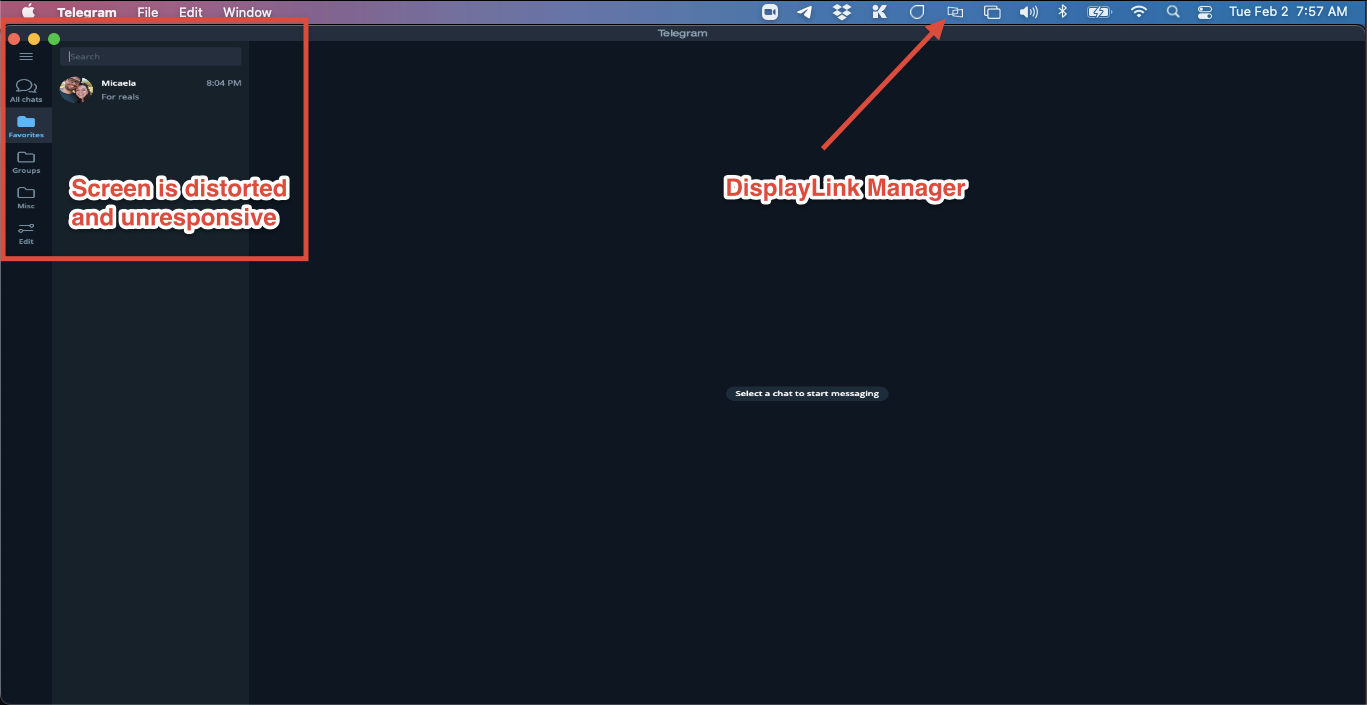This screenshot has width=1367, height=705.
Task: Open the chat with Micaela
Action: [x=150, y=89]
